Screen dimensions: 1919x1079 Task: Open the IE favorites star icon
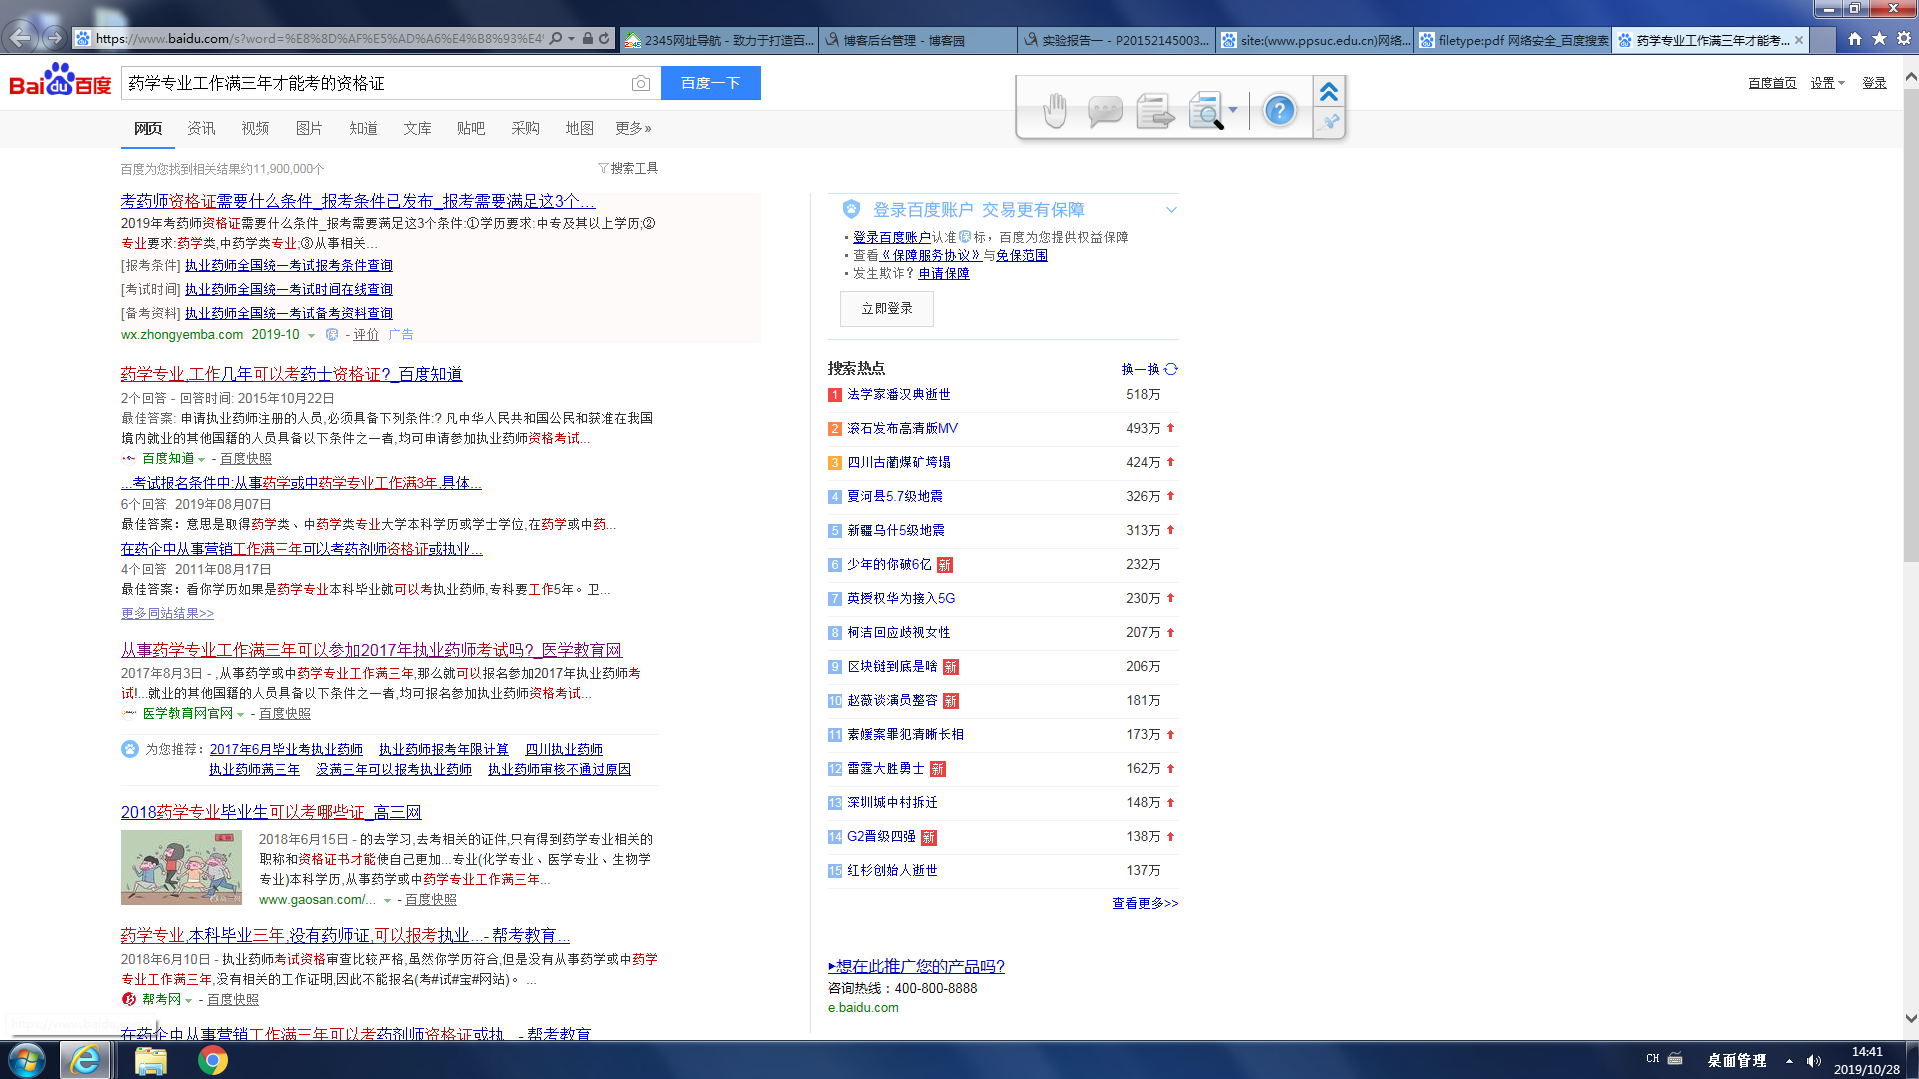[1879, 39]
